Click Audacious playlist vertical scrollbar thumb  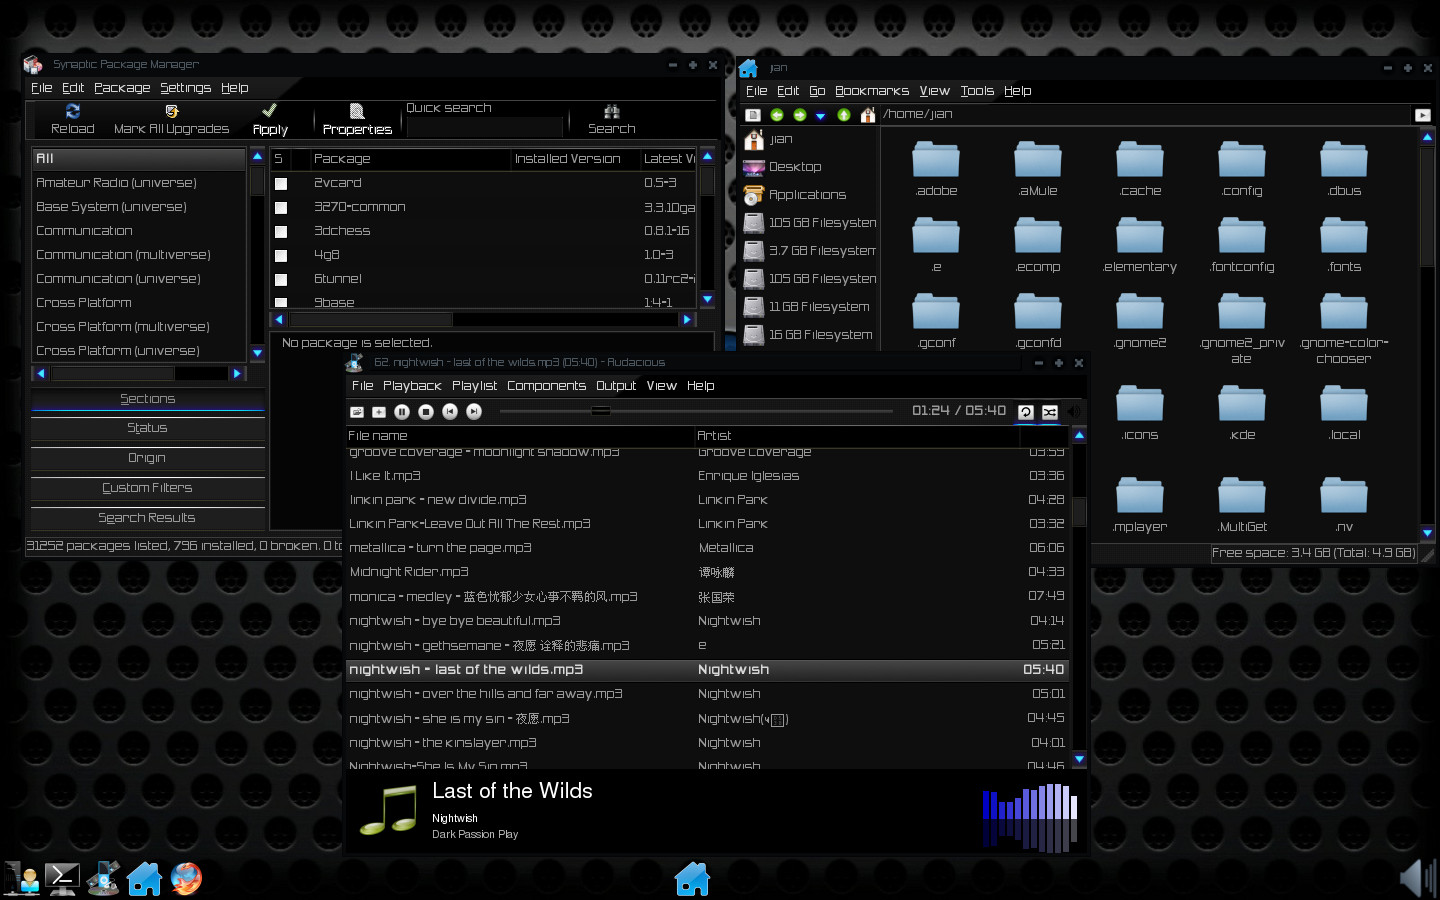(x=1079, y=511)
